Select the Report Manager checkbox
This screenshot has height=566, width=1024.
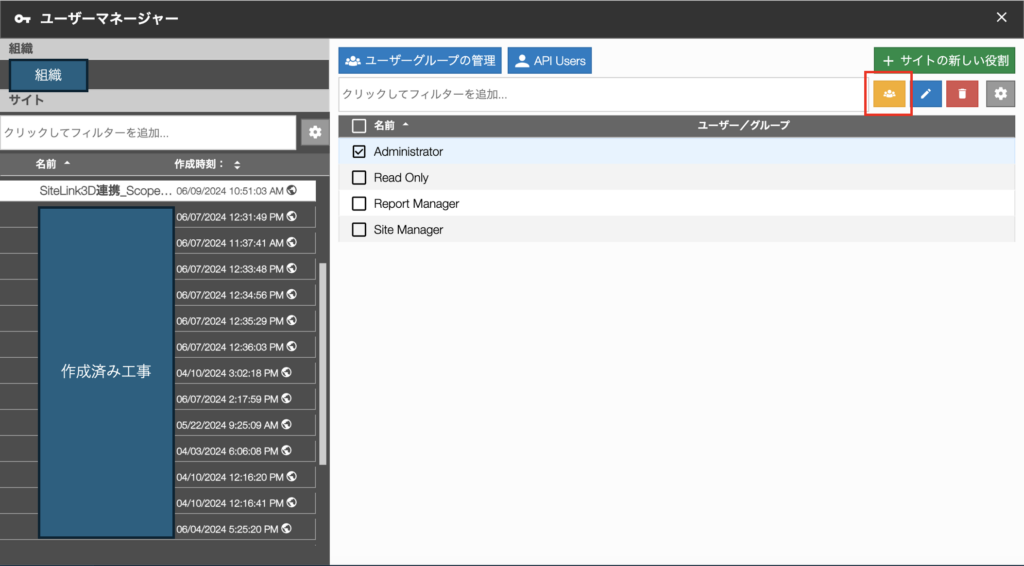(x=360, y=204)
